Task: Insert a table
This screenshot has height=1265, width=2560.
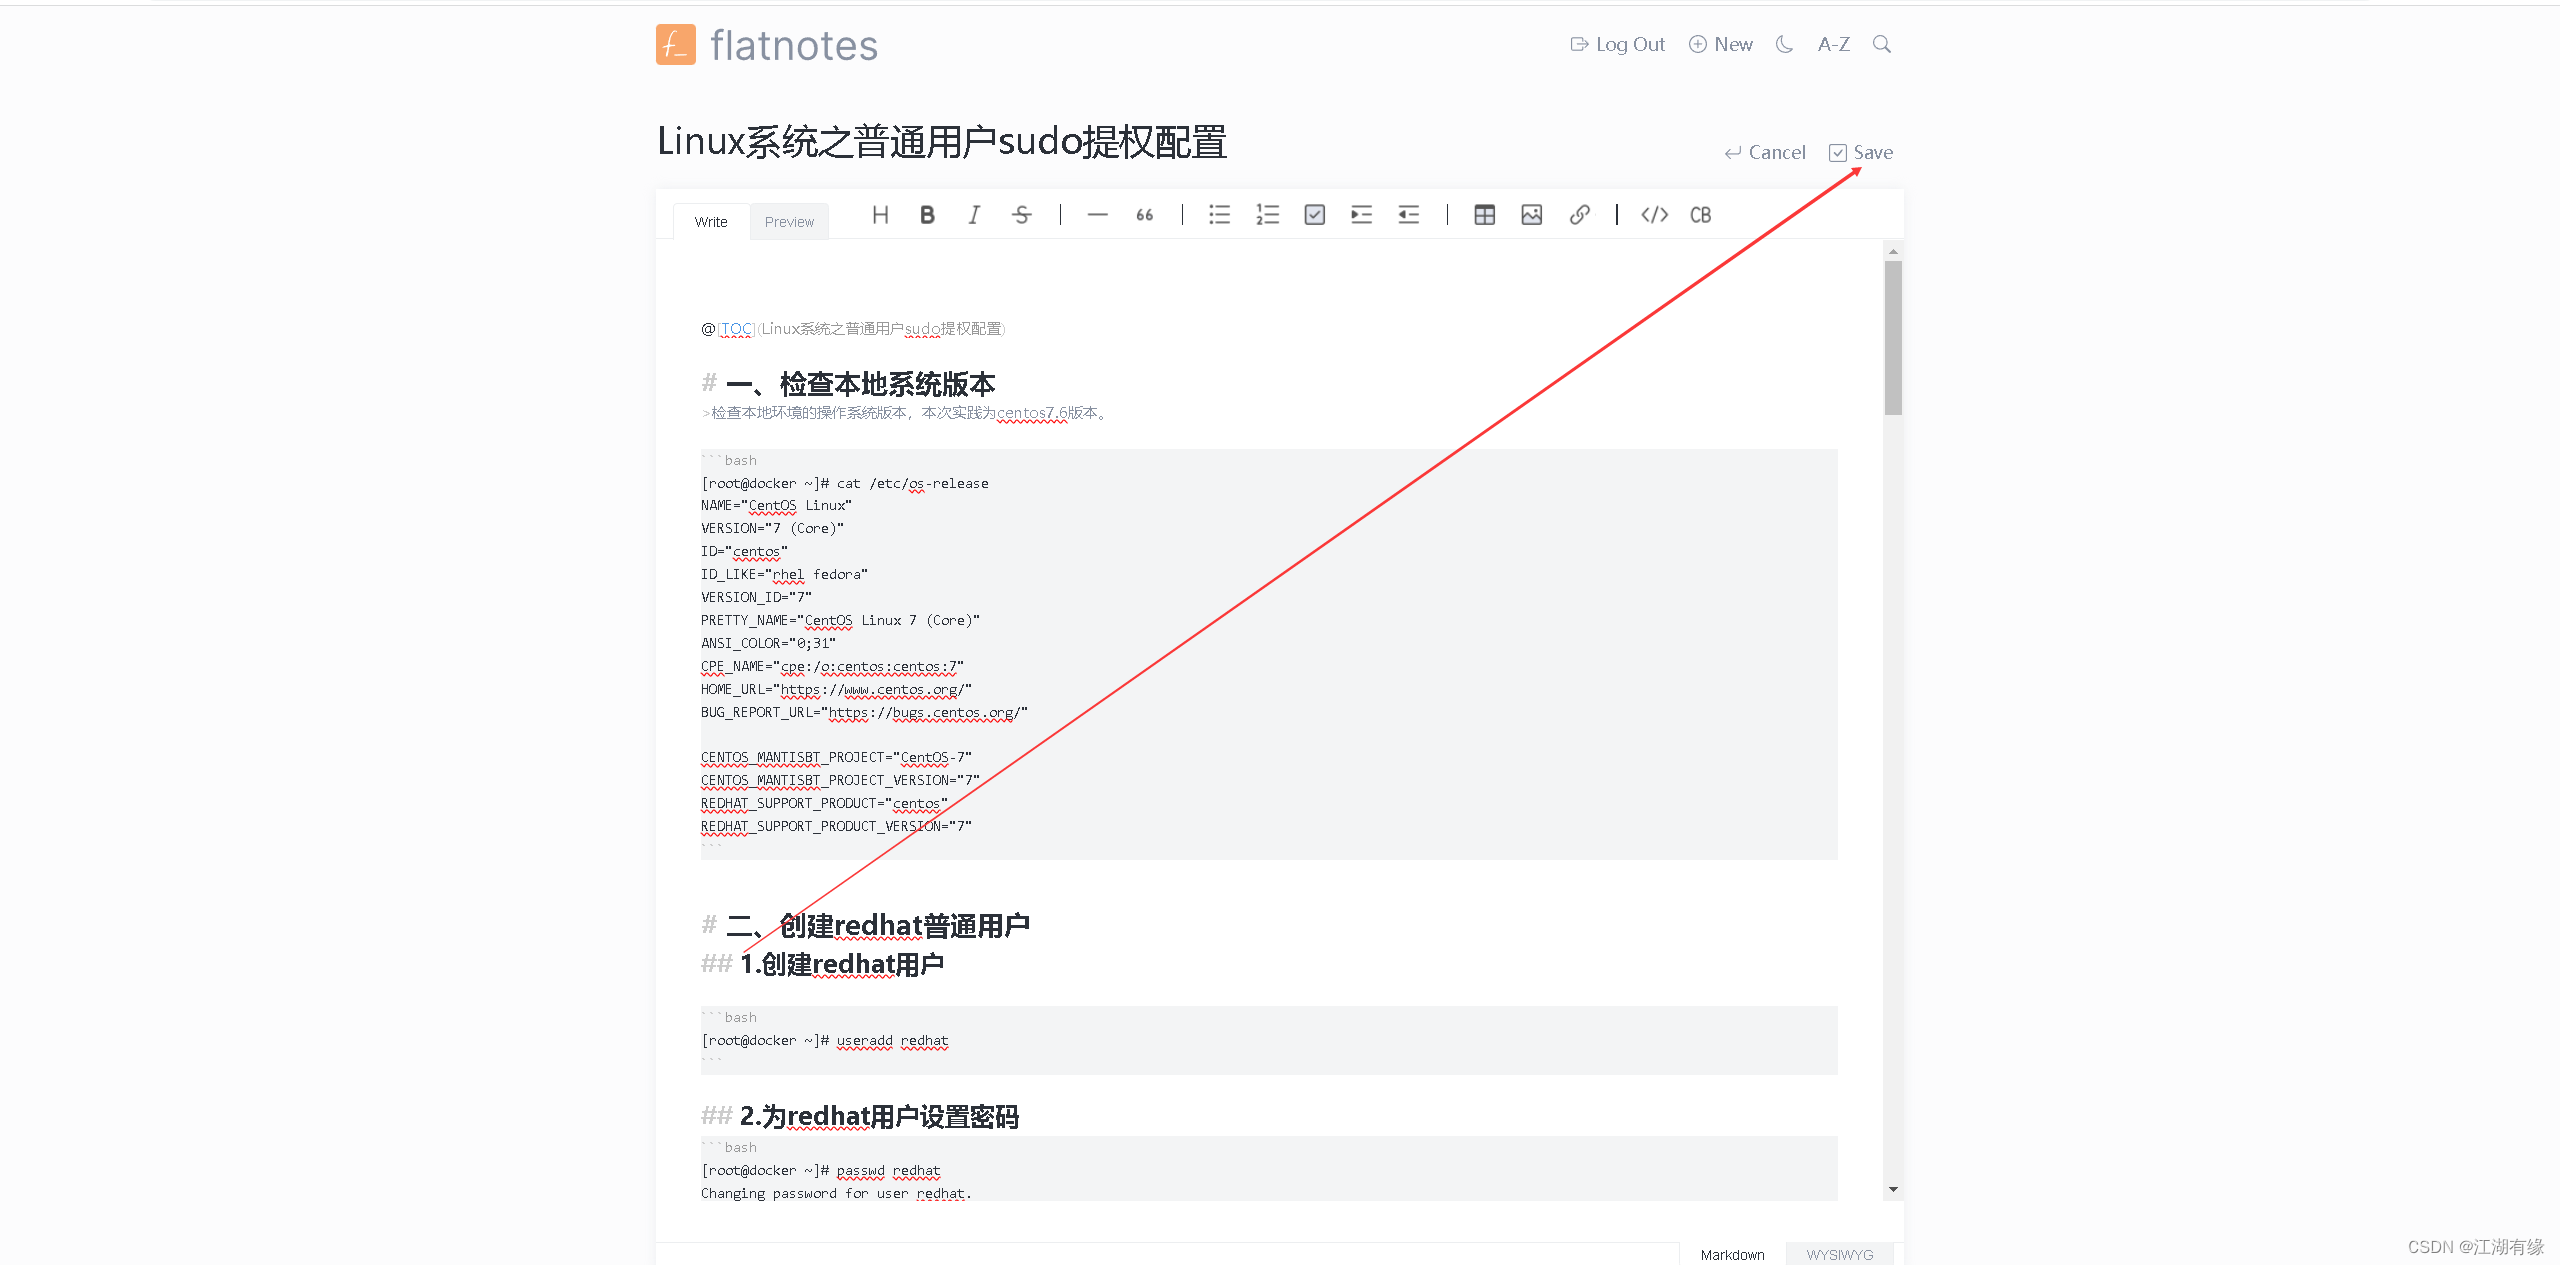Action: click(x=1484, y=215)
